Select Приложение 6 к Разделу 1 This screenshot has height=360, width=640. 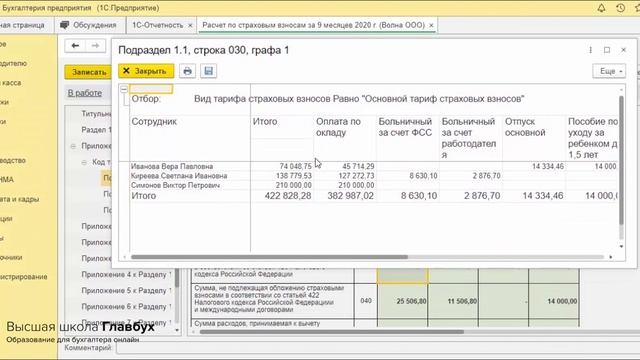coord(126,307)
